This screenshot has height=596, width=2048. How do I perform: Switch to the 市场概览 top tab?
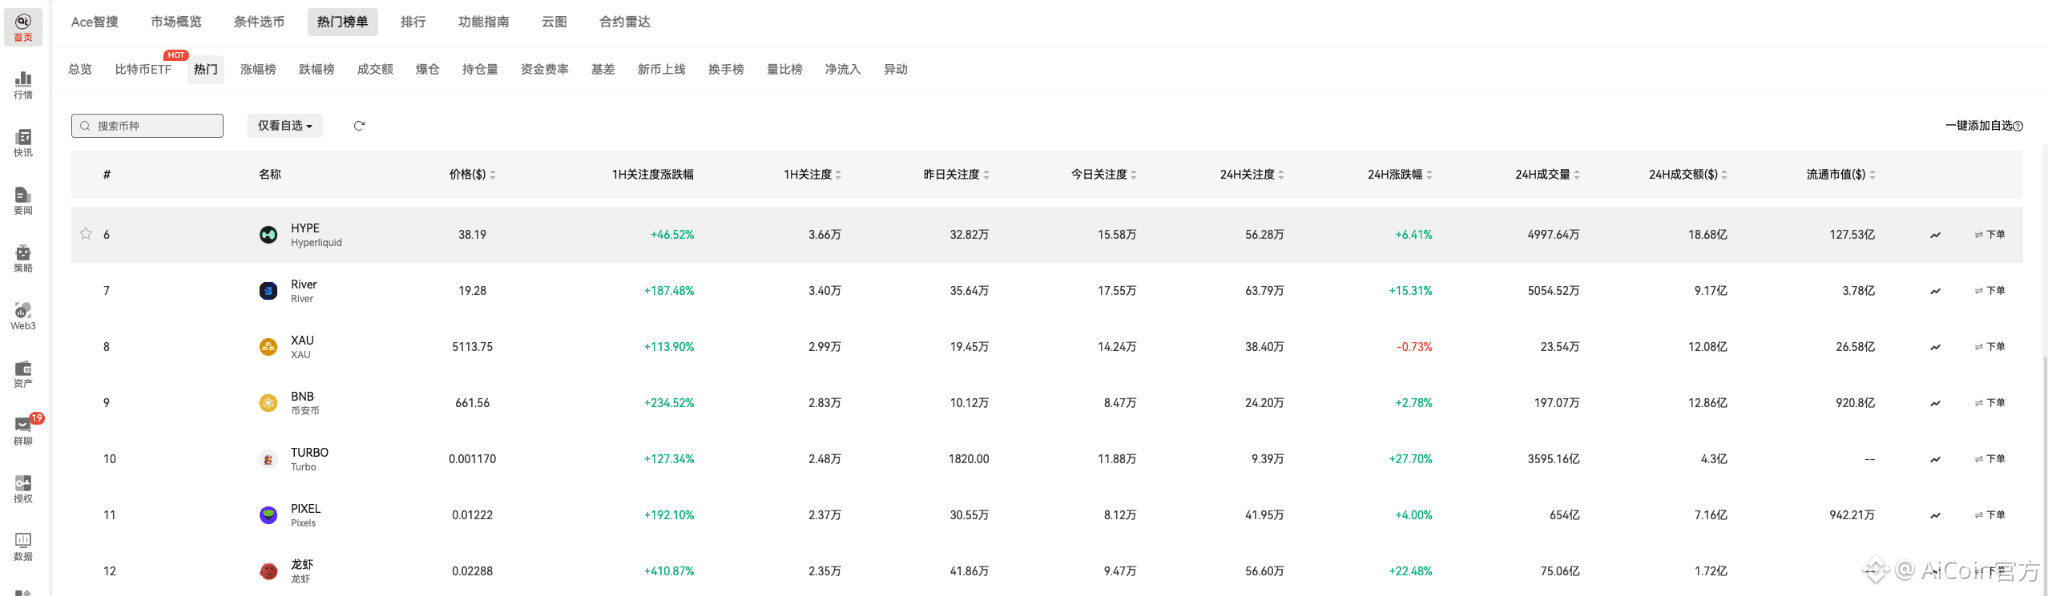pos(176,22)
